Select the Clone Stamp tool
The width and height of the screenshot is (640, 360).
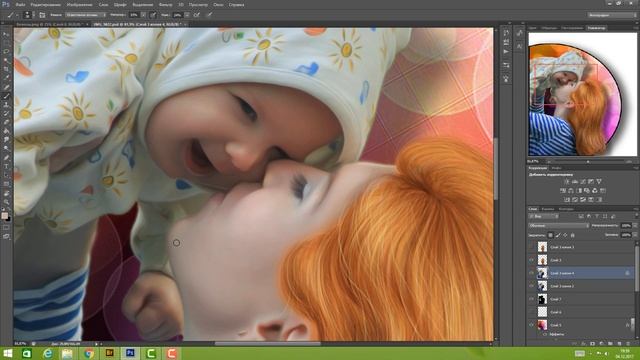(x=6, y=105)
